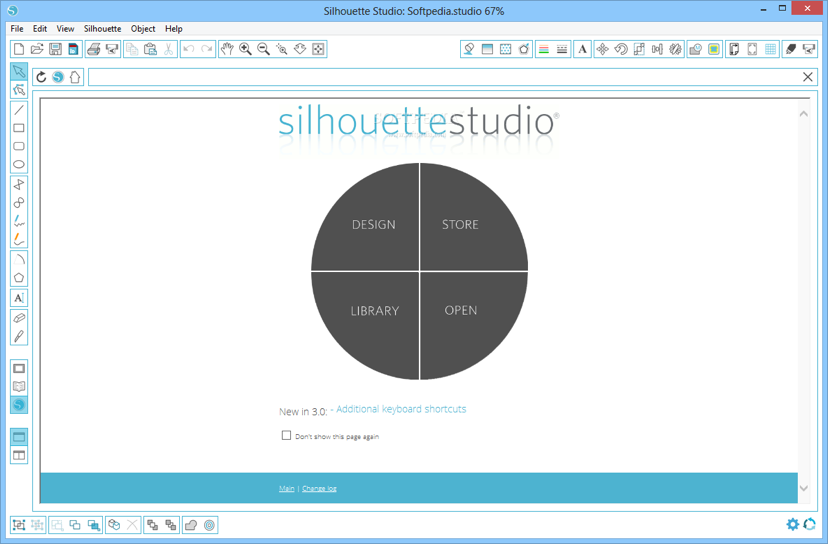The height and width of the screenshot is (544, 828).
Task: Open the Line Color panel icon
Action: [x=543, y=49]
